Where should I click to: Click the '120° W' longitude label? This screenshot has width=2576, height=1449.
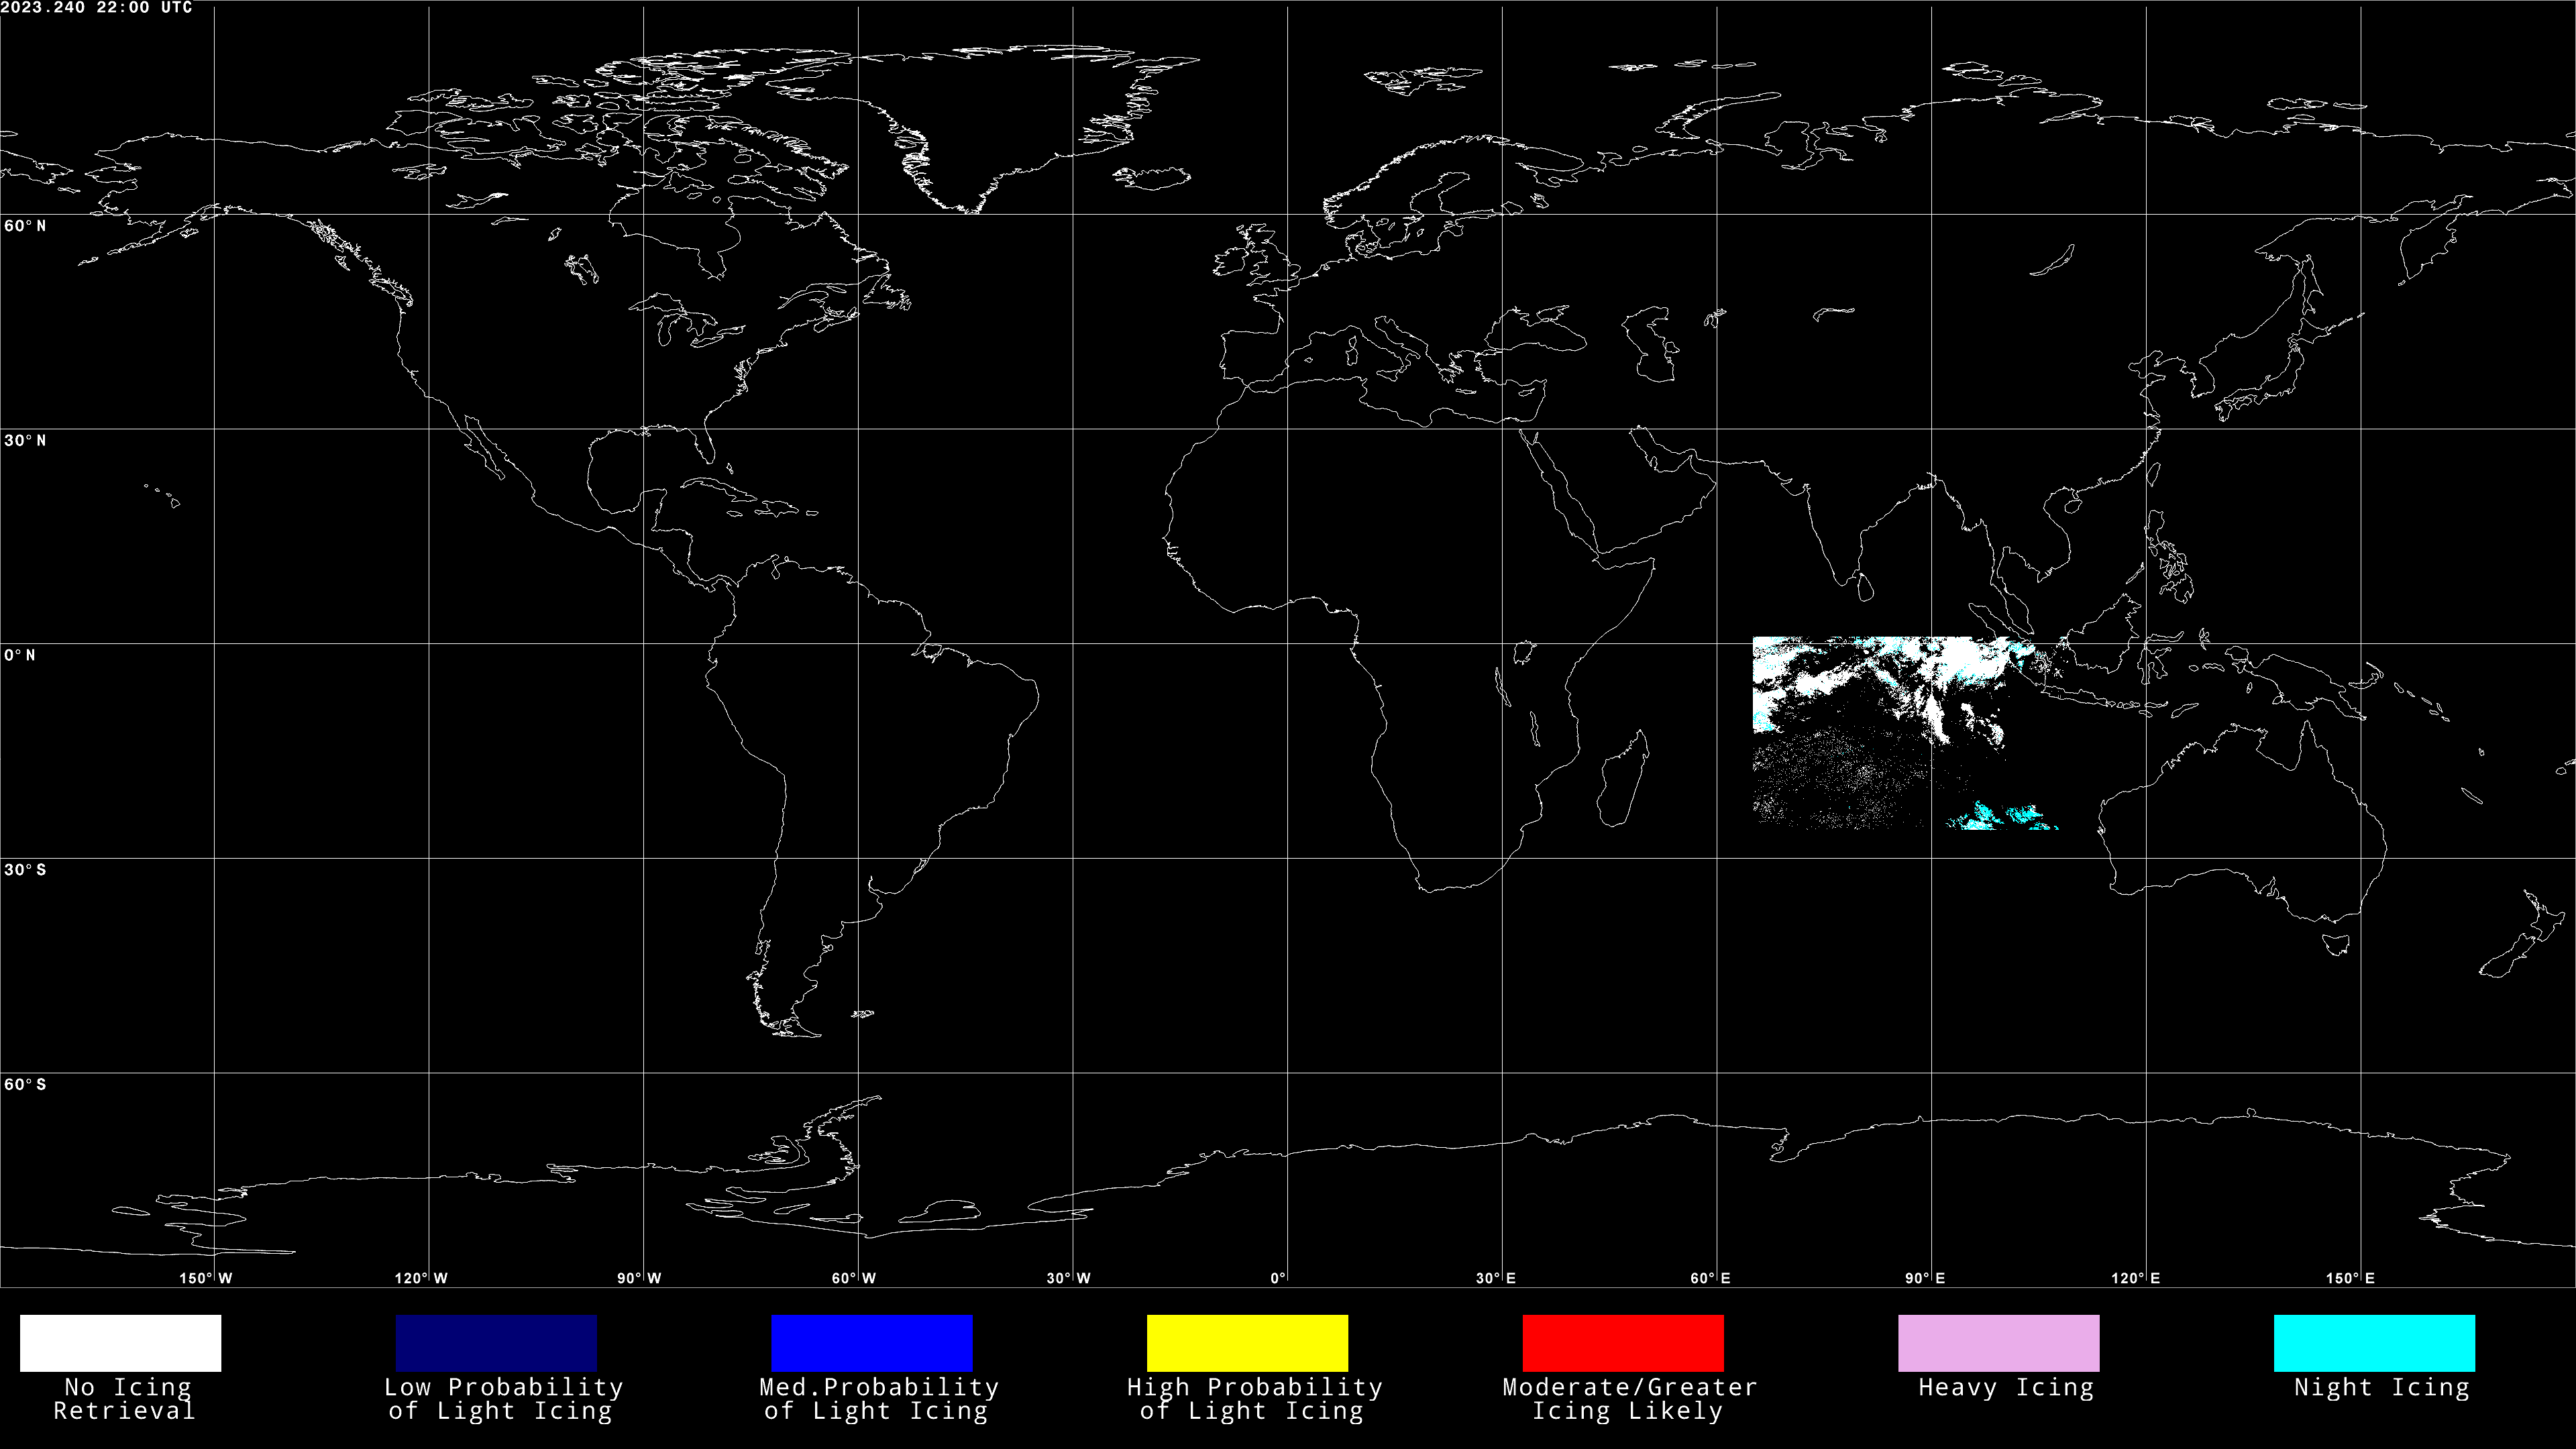pyautogui.click(x=421, y=1278)
